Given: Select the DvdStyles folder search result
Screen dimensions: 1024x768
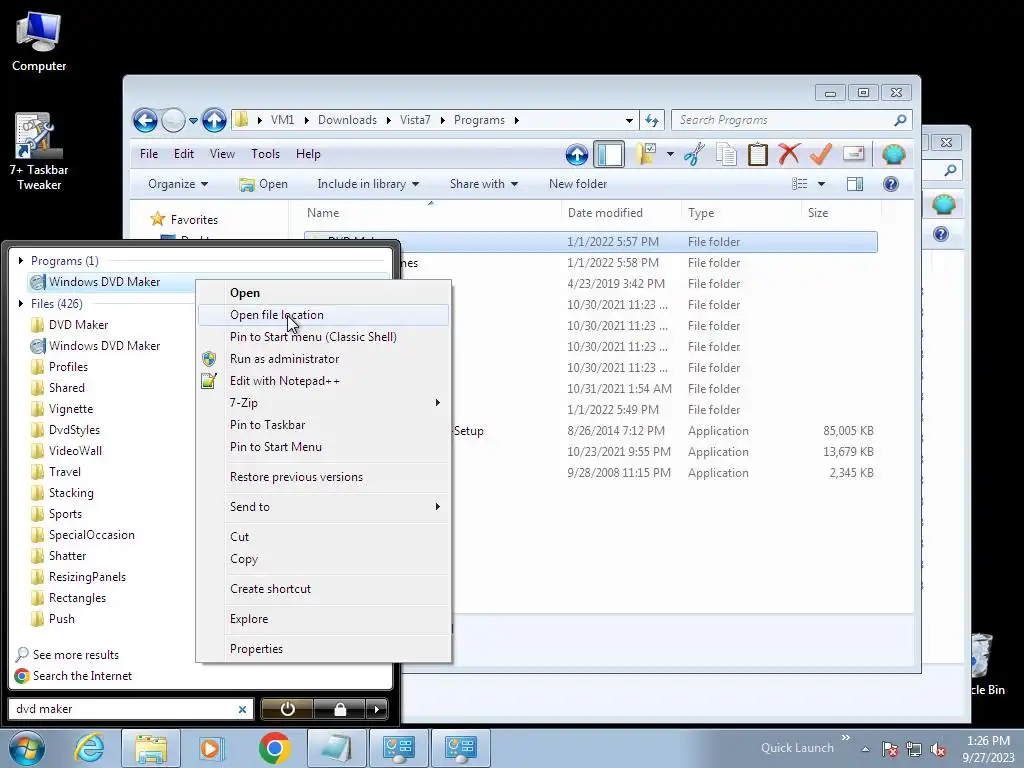Looking at the screenshot, I should pos(74,430).
